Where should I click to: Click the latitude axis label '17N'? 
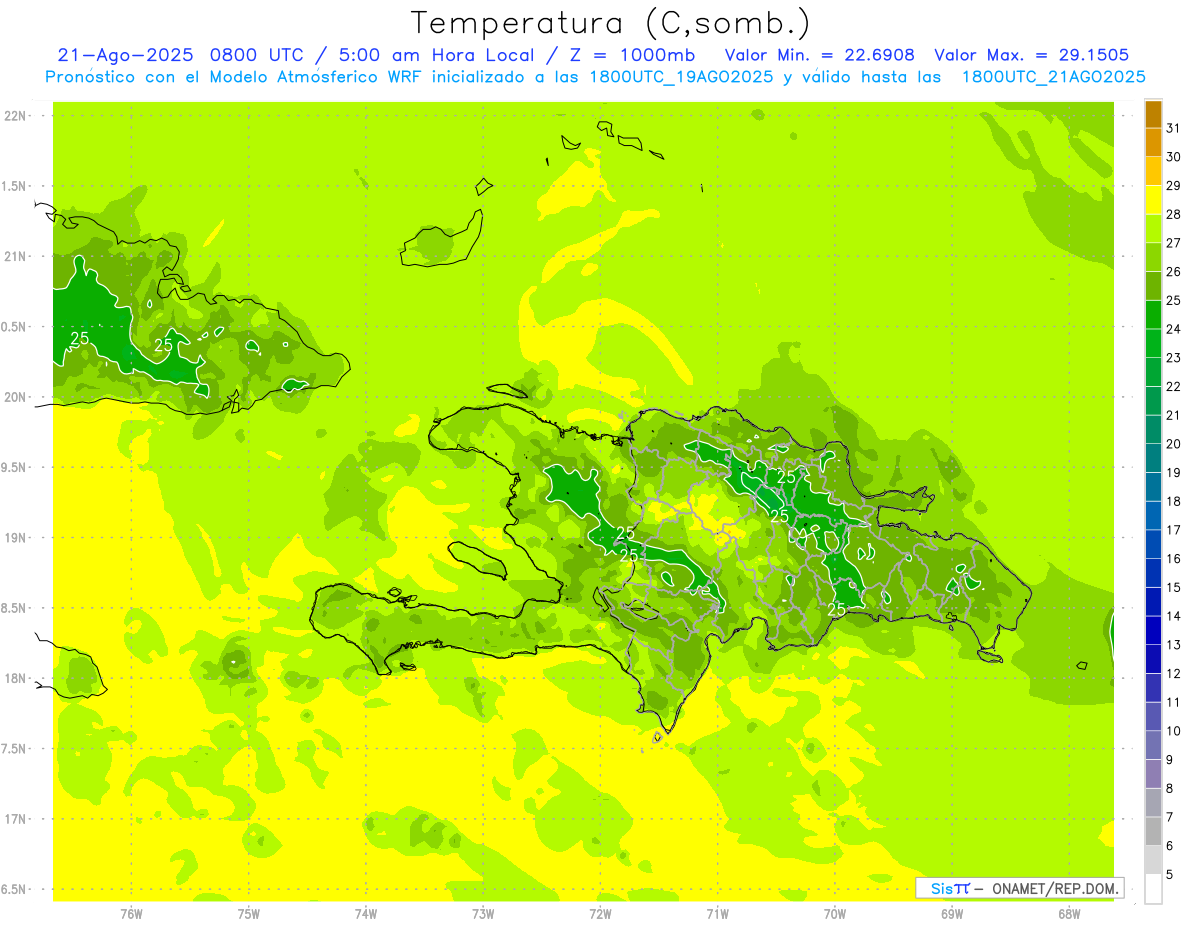tap(15, 819)
